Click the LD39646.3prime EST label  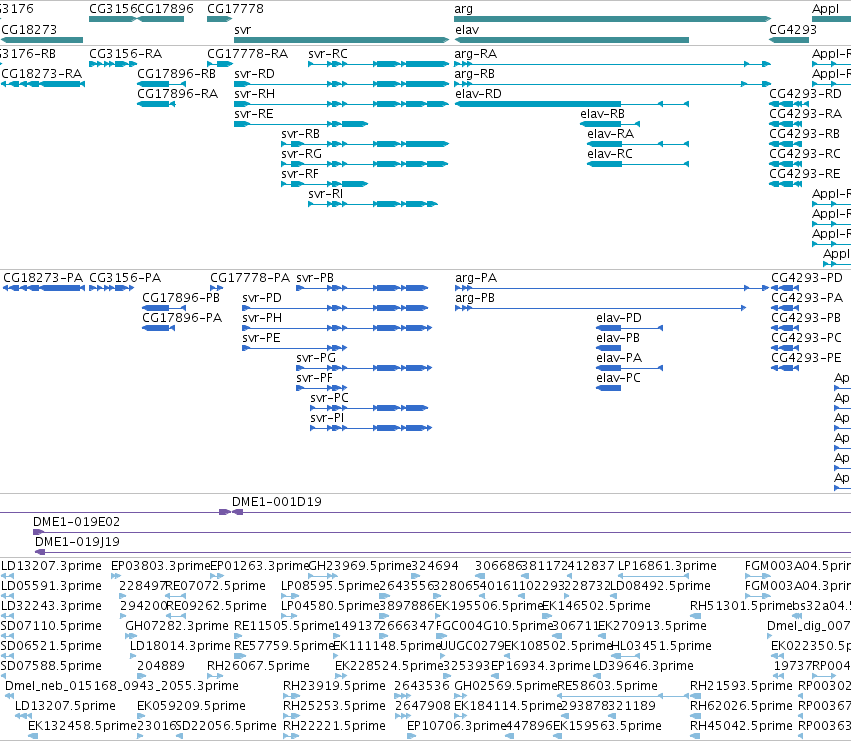point(643,666)
